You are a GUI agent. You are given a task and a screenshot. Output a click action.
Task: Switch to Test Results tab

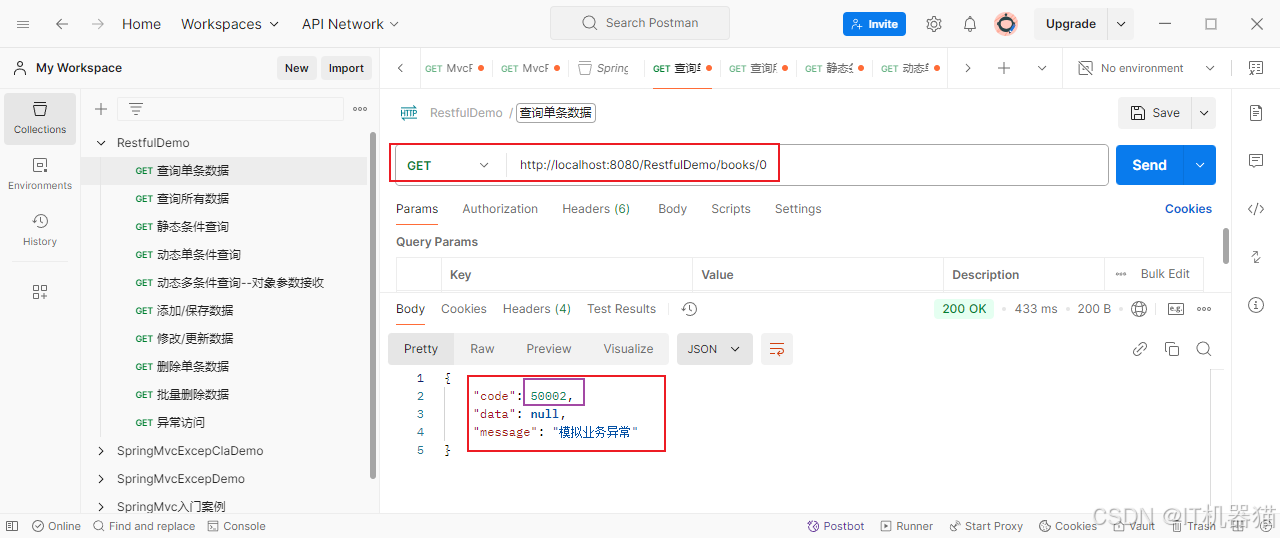point(622,309)
